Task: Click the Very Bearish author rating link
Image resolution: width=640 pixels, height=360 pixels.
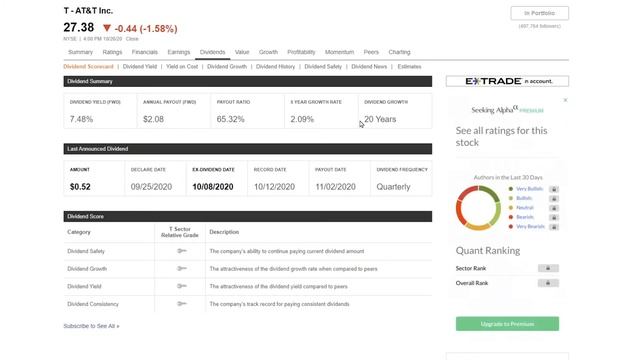Action: tap(530, 227)
